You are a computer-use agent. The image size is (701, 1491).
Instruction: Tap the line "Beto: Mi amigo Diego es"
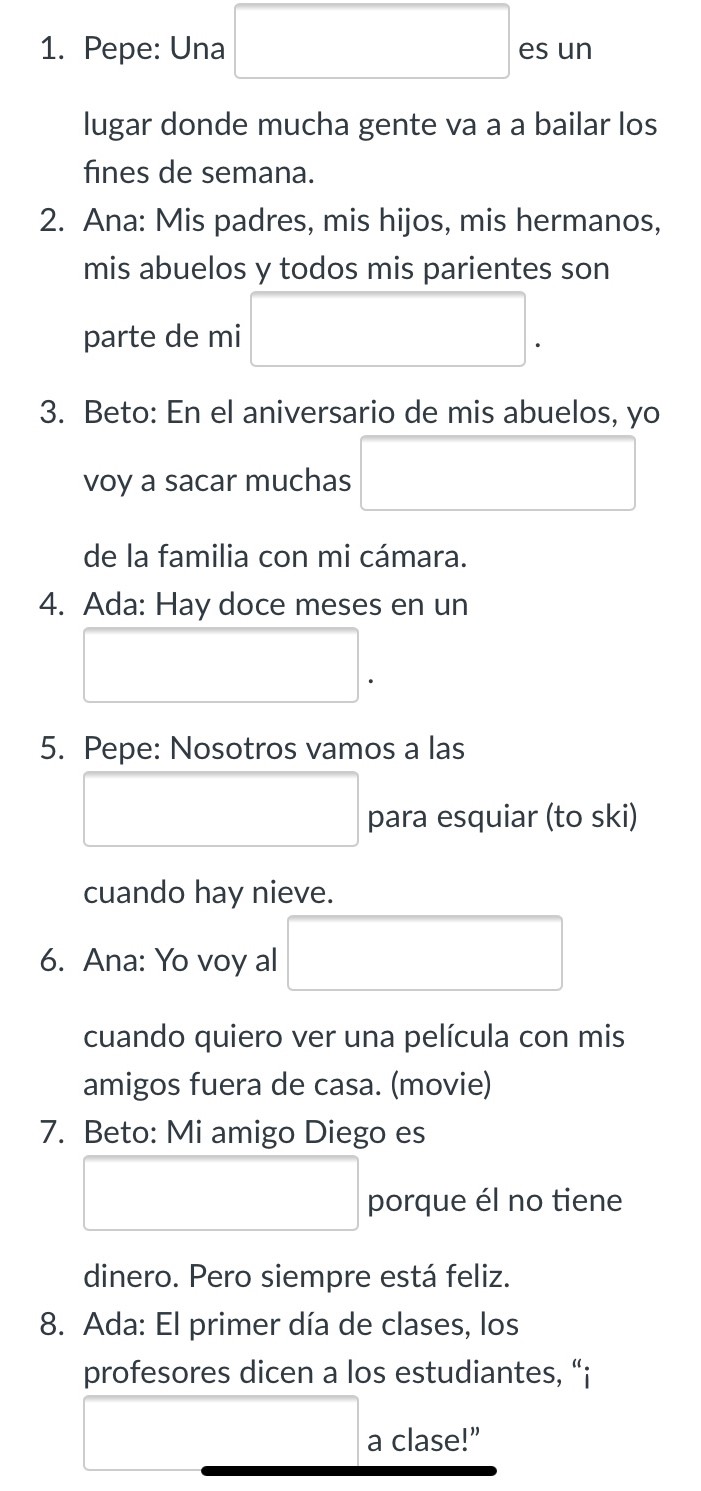pyautogui.click(x=255, y=1133)
